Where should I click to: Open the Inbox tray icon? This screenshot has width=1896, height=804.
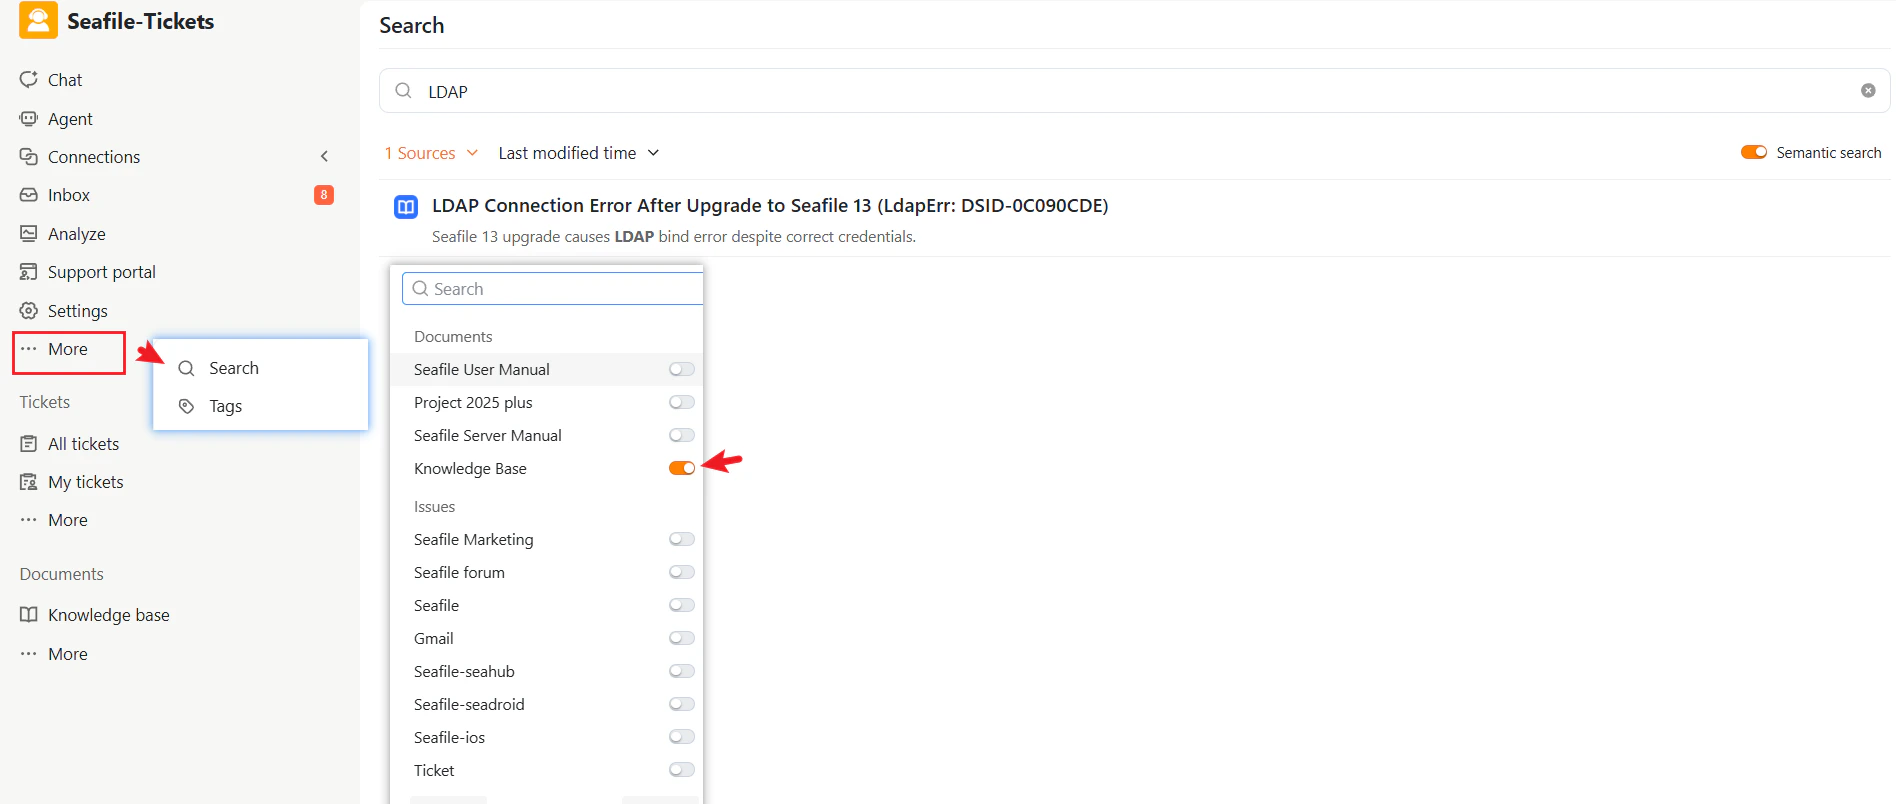point(29,195)
